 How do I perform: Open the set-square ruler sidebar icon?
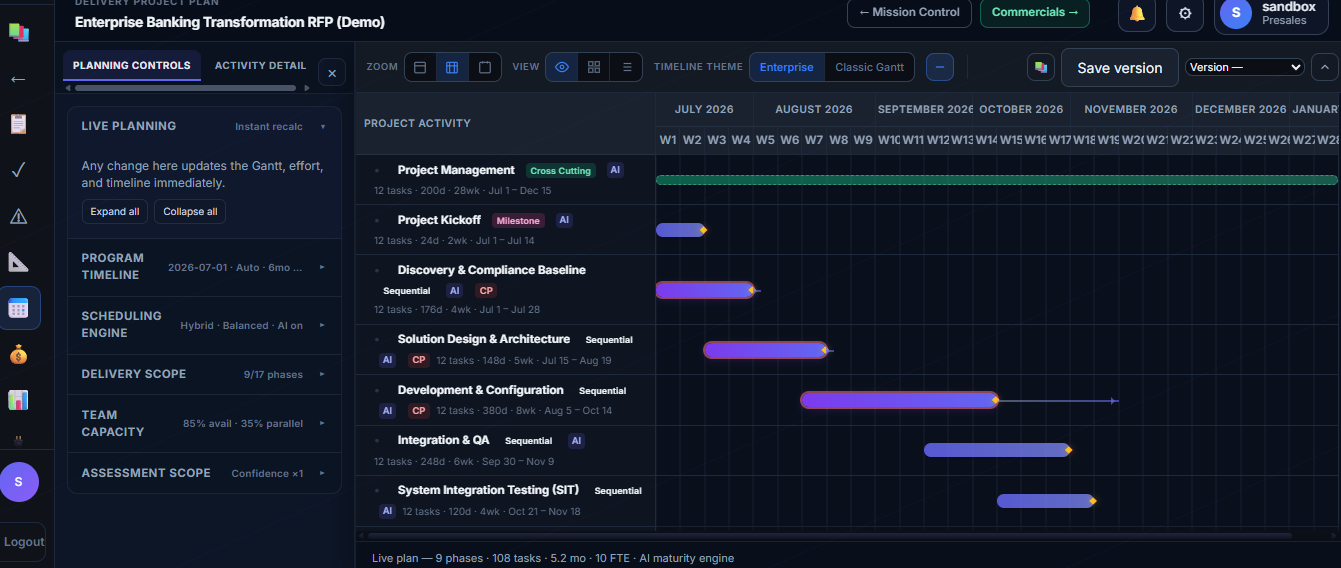pyautogui.click(x=18, y=262)
